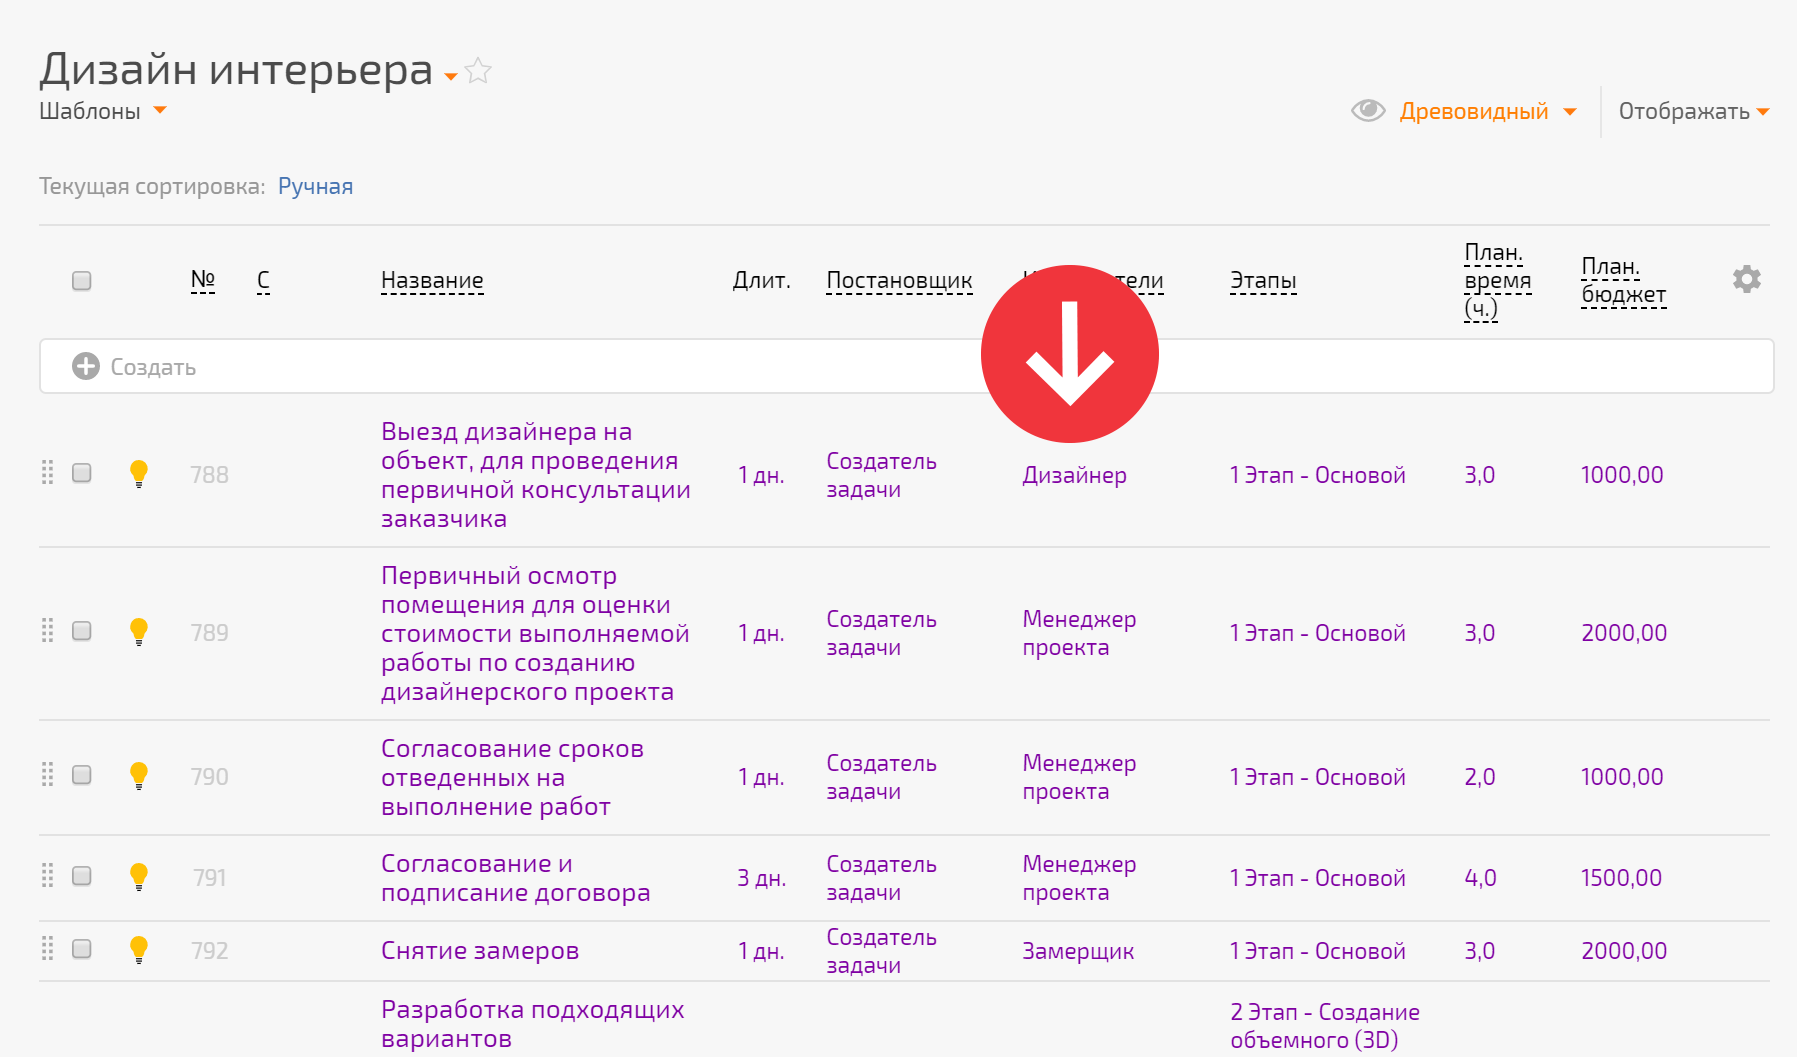Click lightbulb icon of task 788
This screenshot has height=1057, width=1797.
pyautogui.click(x=139, y=474)
